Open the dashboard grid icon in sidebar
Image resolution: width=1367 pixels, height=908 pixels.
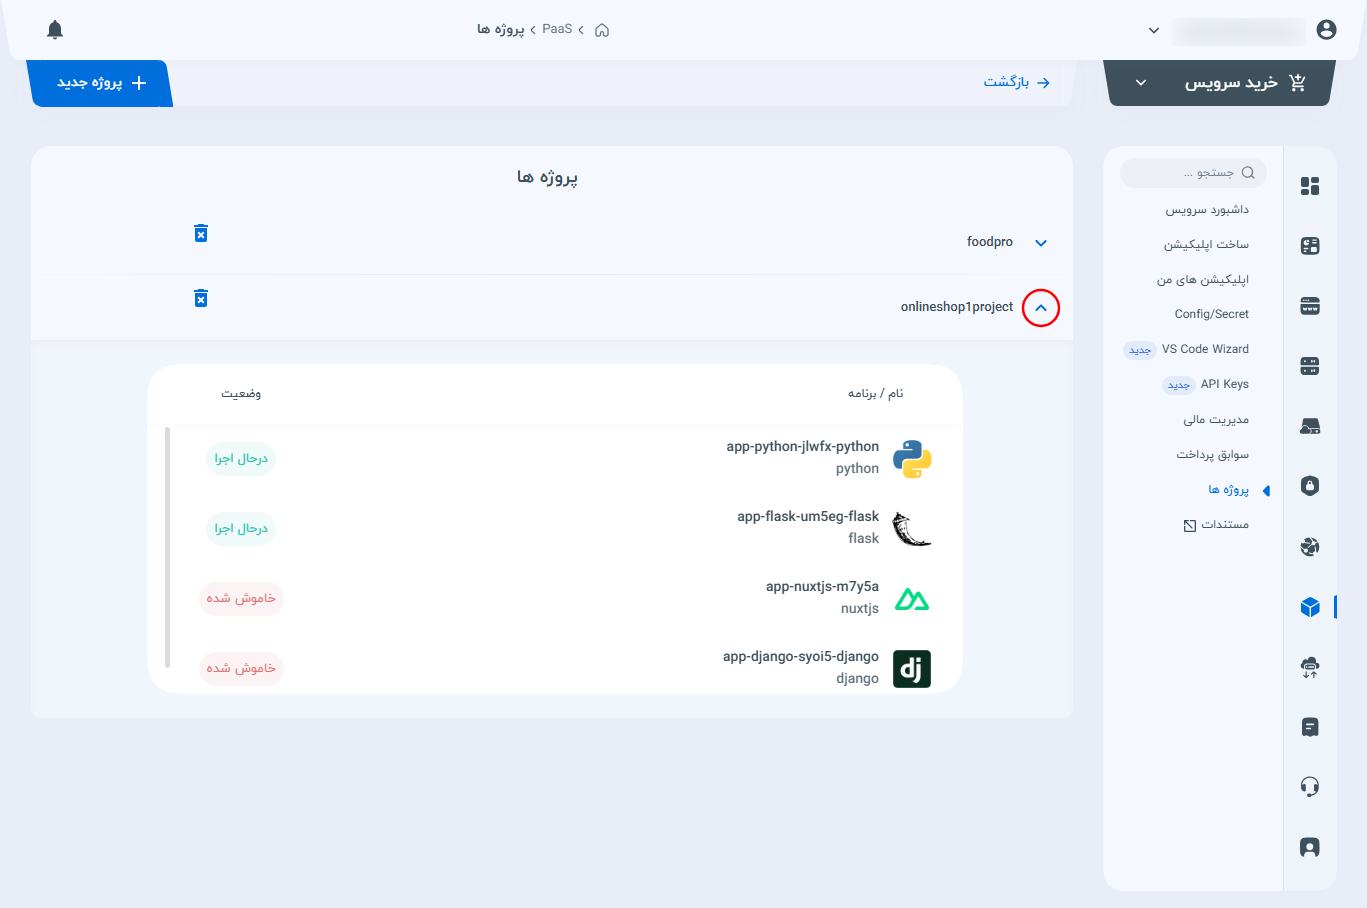point(1310,186)
